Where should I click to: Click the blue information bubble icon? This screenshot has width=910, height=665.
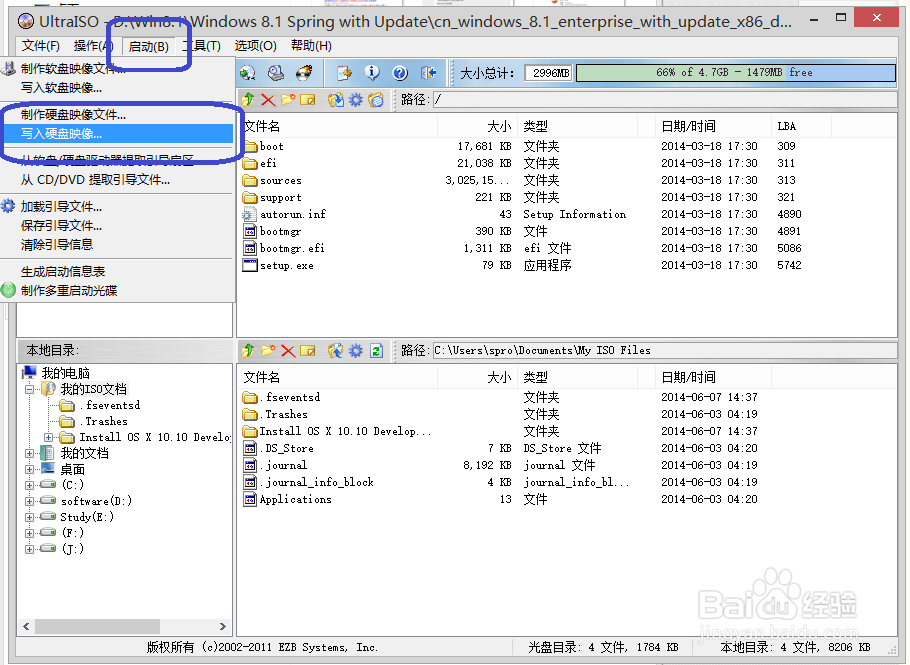tap(372, 73)
